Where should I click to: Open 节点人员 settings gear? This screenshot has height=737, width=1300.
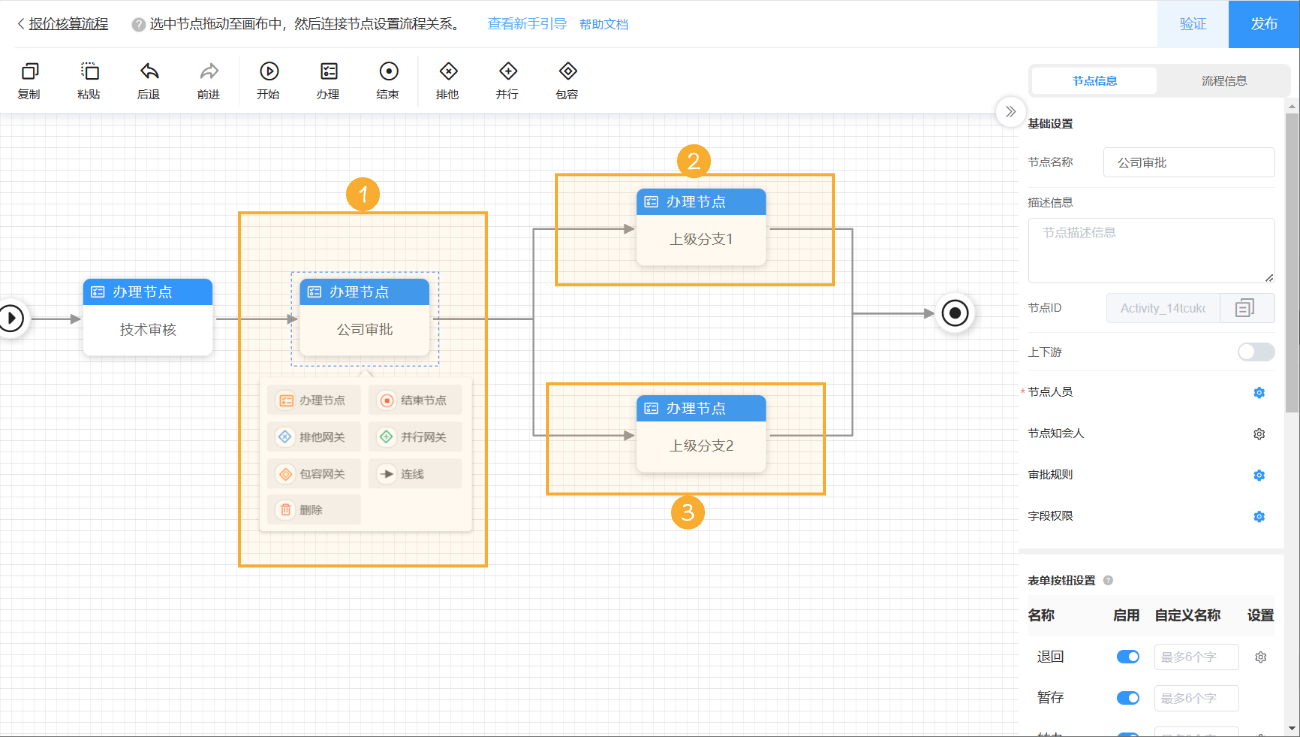pos(1259,393)
